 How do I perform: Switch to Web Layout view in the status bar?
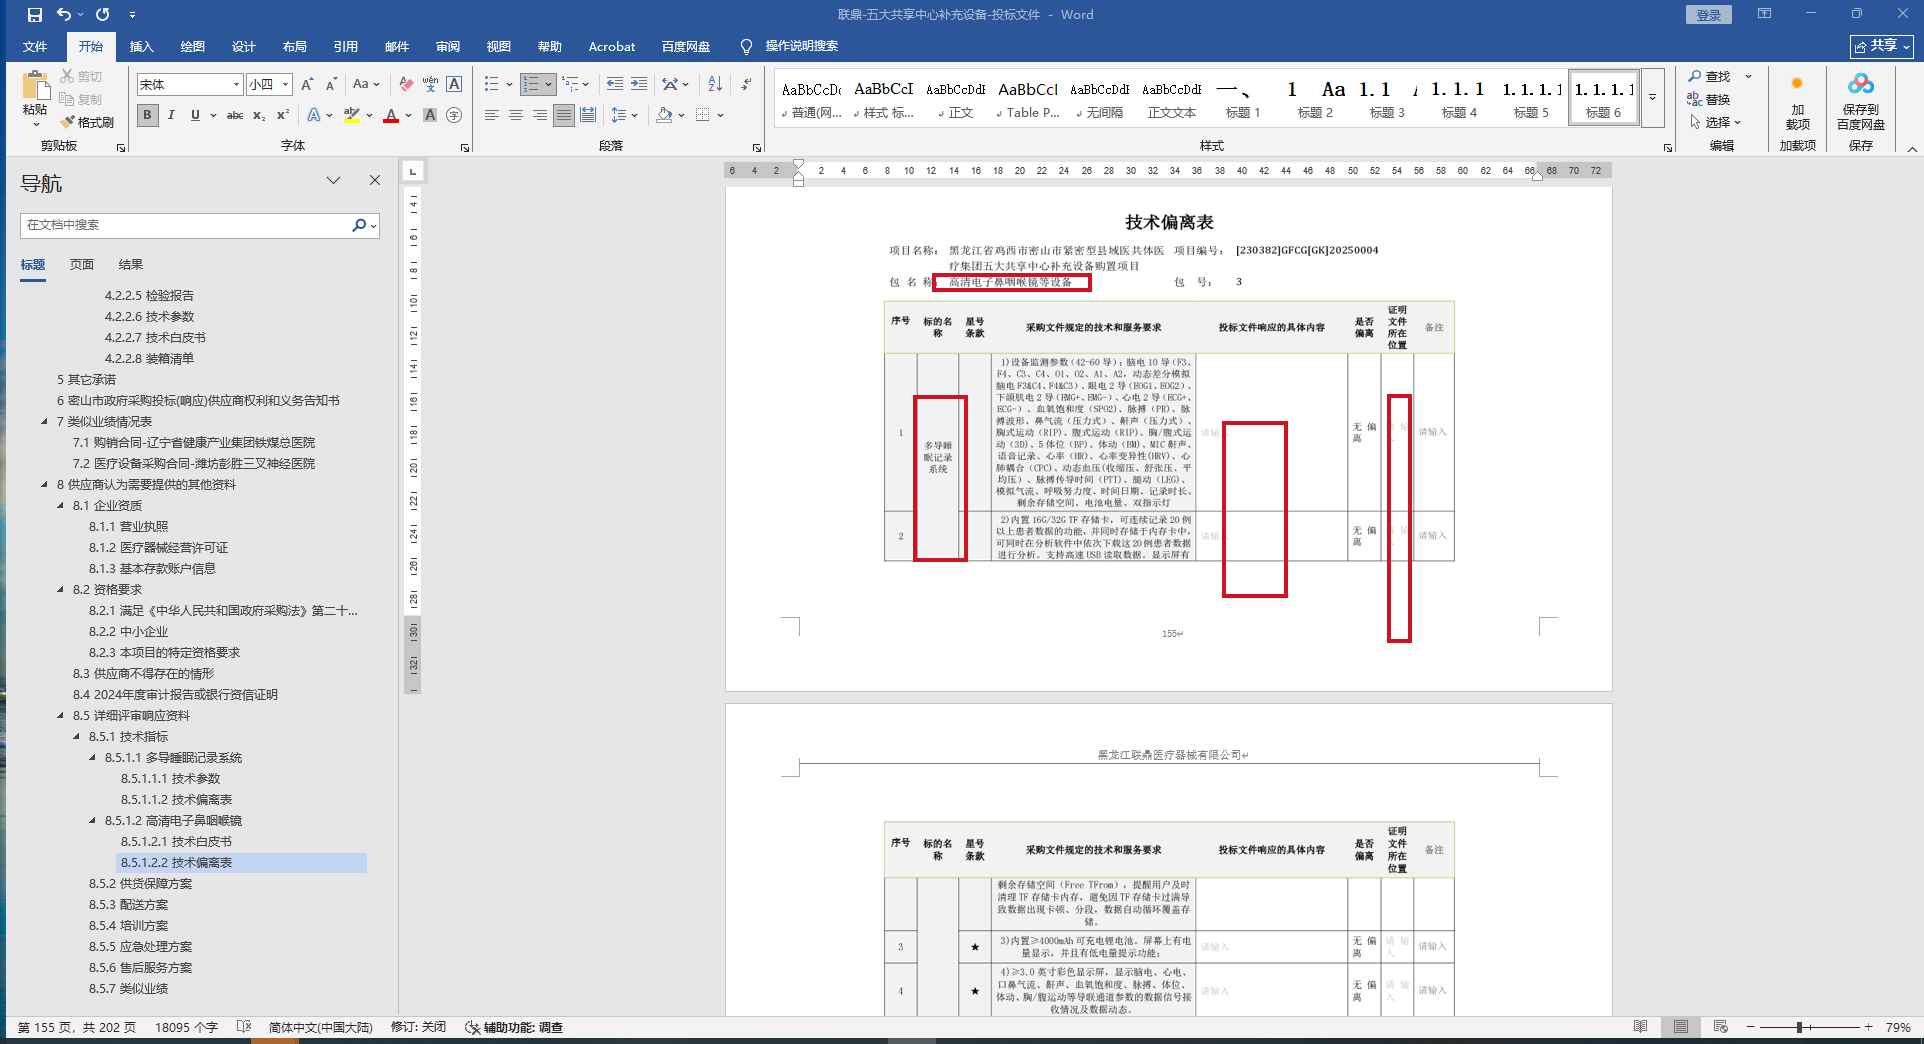coord(1720,1027)
